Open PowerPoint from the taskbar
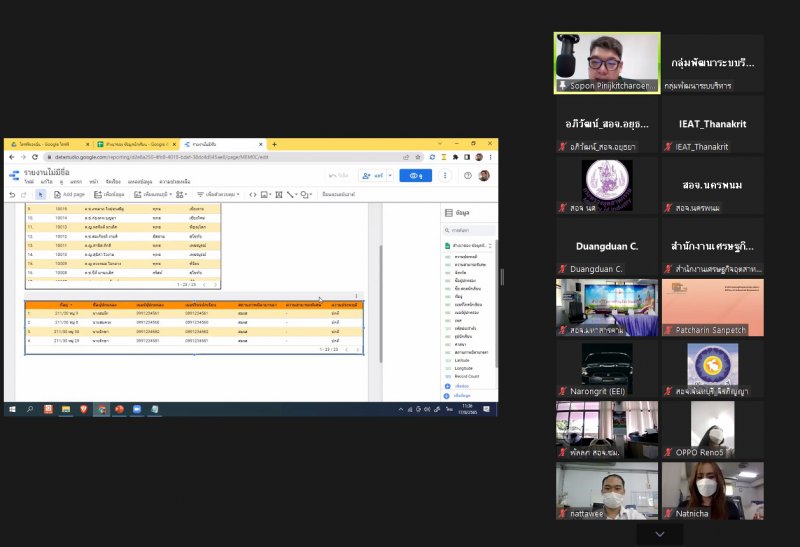The width and height of the screenshot is (800, 547). tap(119, 409)
